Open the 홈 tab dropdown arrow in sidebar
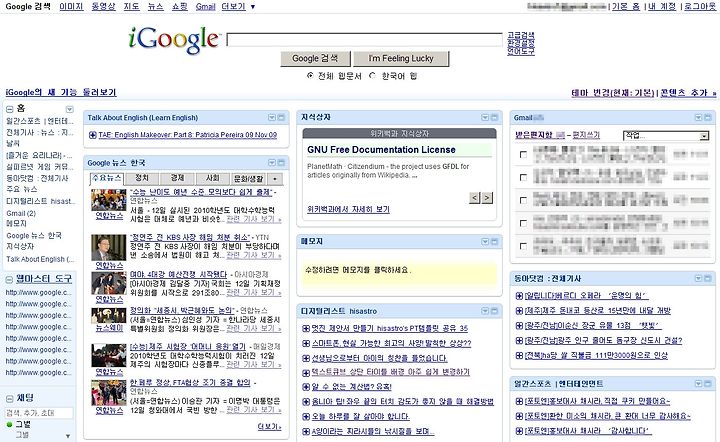Viewport: 720px width, 442px height. point(69,109)
